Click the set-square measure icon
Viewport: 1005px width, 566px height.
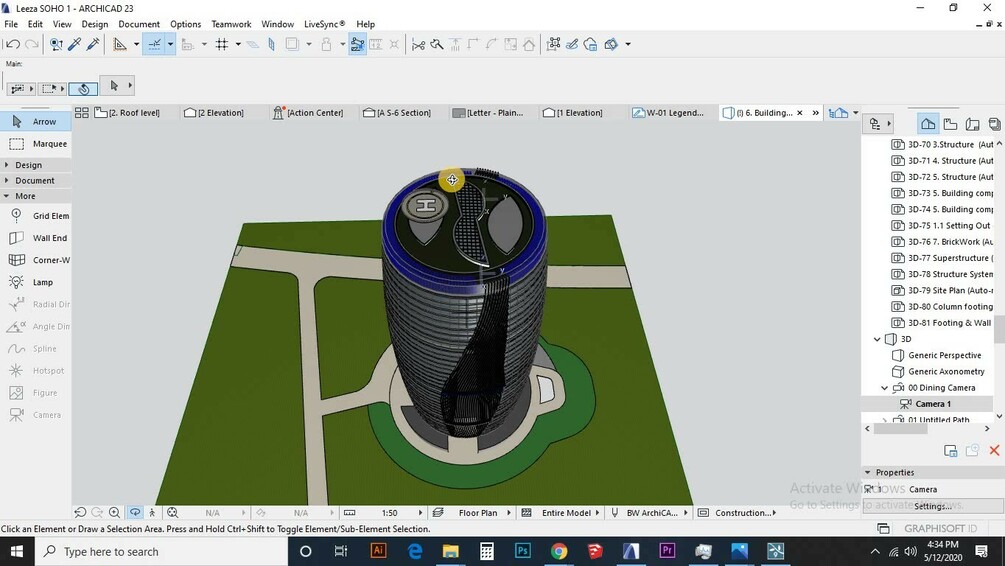(120, 44)
